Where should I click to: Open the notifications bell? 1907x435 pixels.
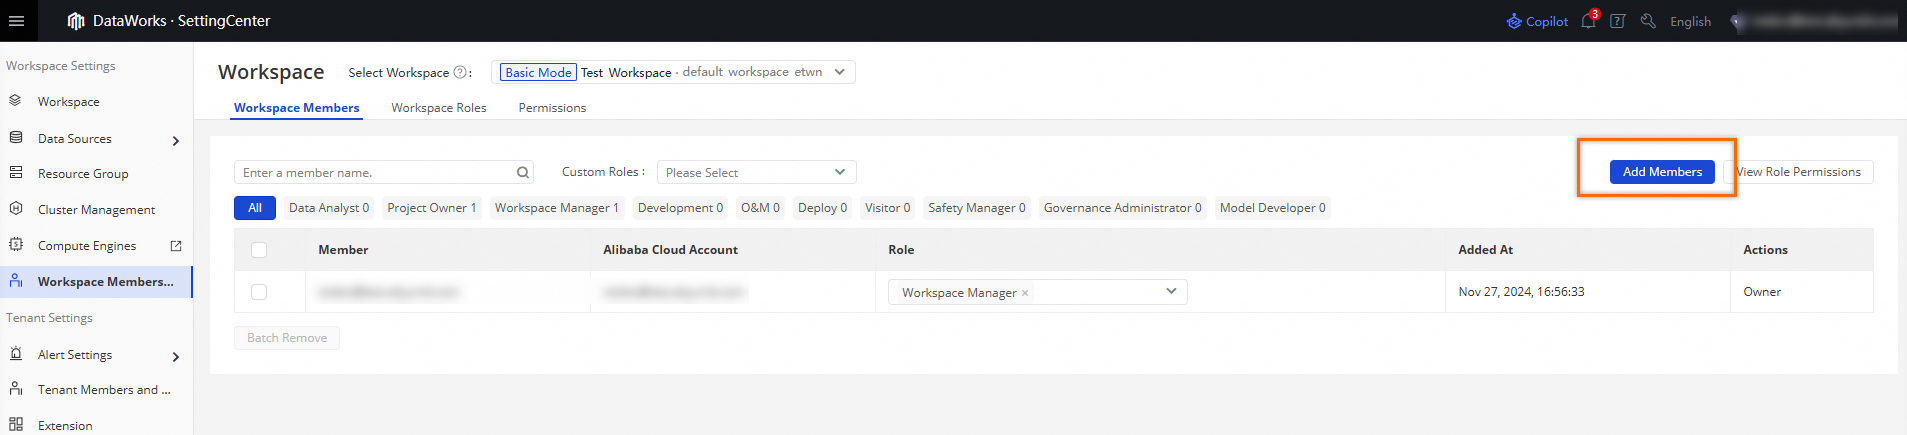click(1588, 21)
